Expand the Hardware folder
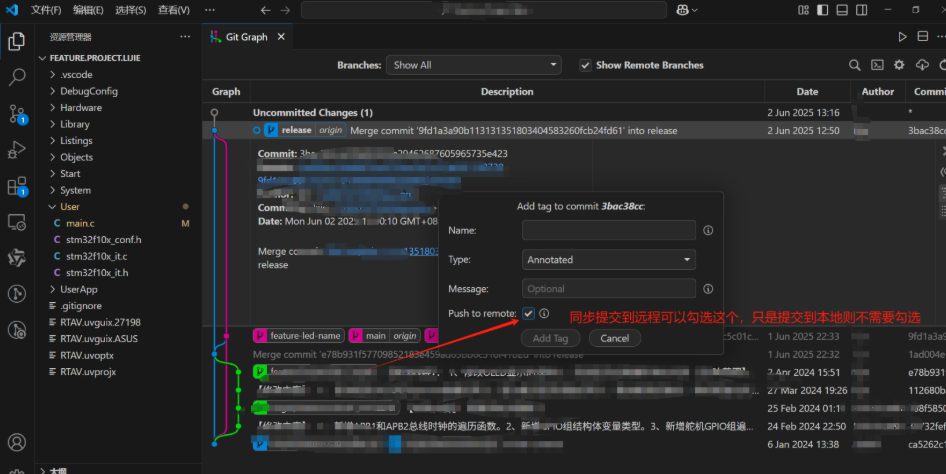This screenshot has width=946, height=474. (x=81, y=107)
